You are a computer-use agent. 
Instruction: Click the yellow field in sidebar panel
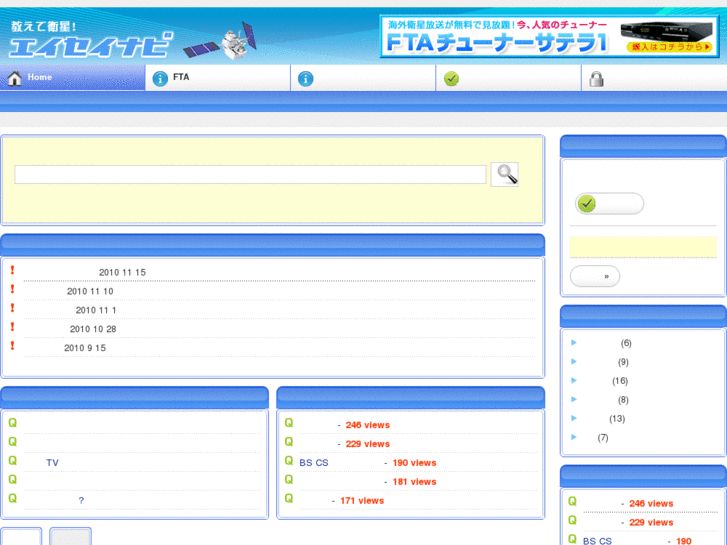tap(643, 247)
